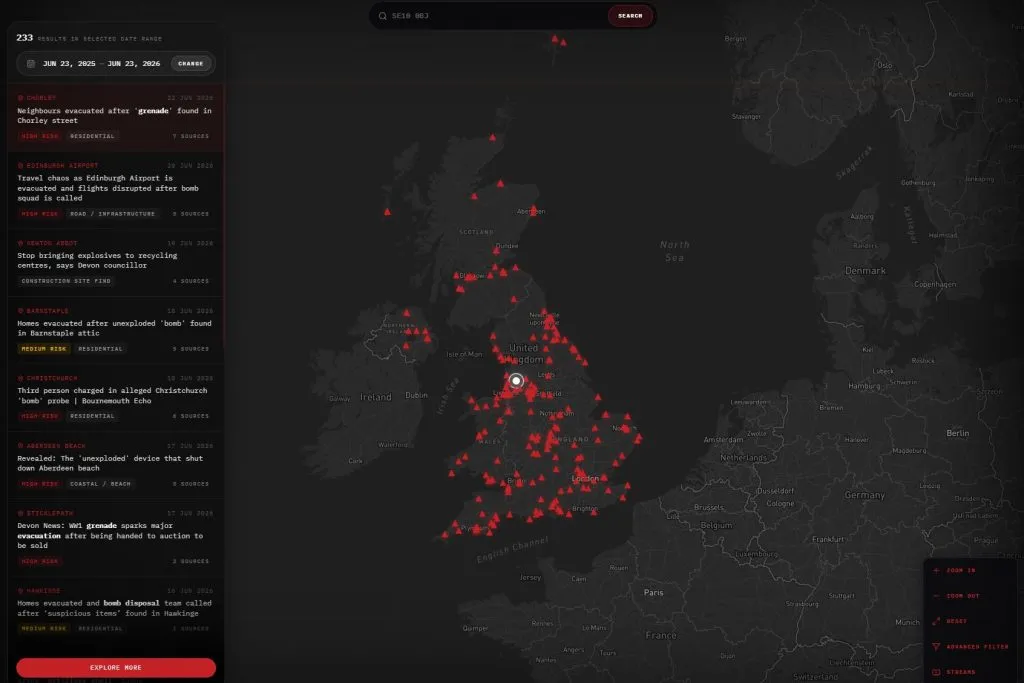Click the location pin icon next to Edinburgh Airport
This screenshot has height=683, width=1024.
(x=21, y=165)
